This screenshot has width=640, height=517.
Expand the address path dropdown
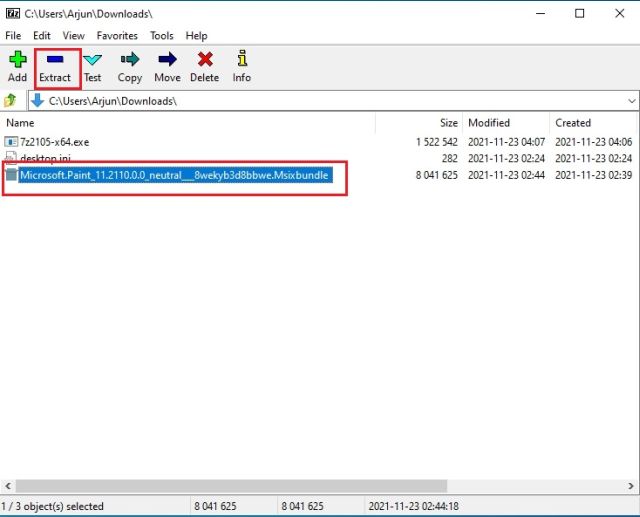(x=631, y=101)
